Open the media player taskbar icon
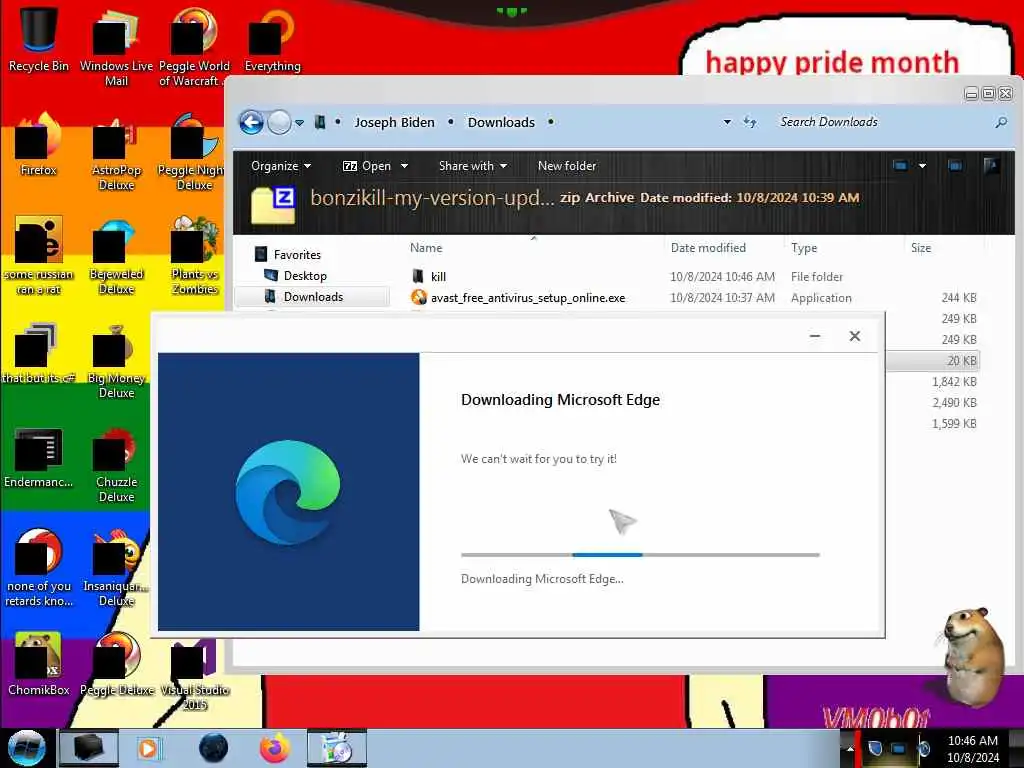 tap(148, 748)
